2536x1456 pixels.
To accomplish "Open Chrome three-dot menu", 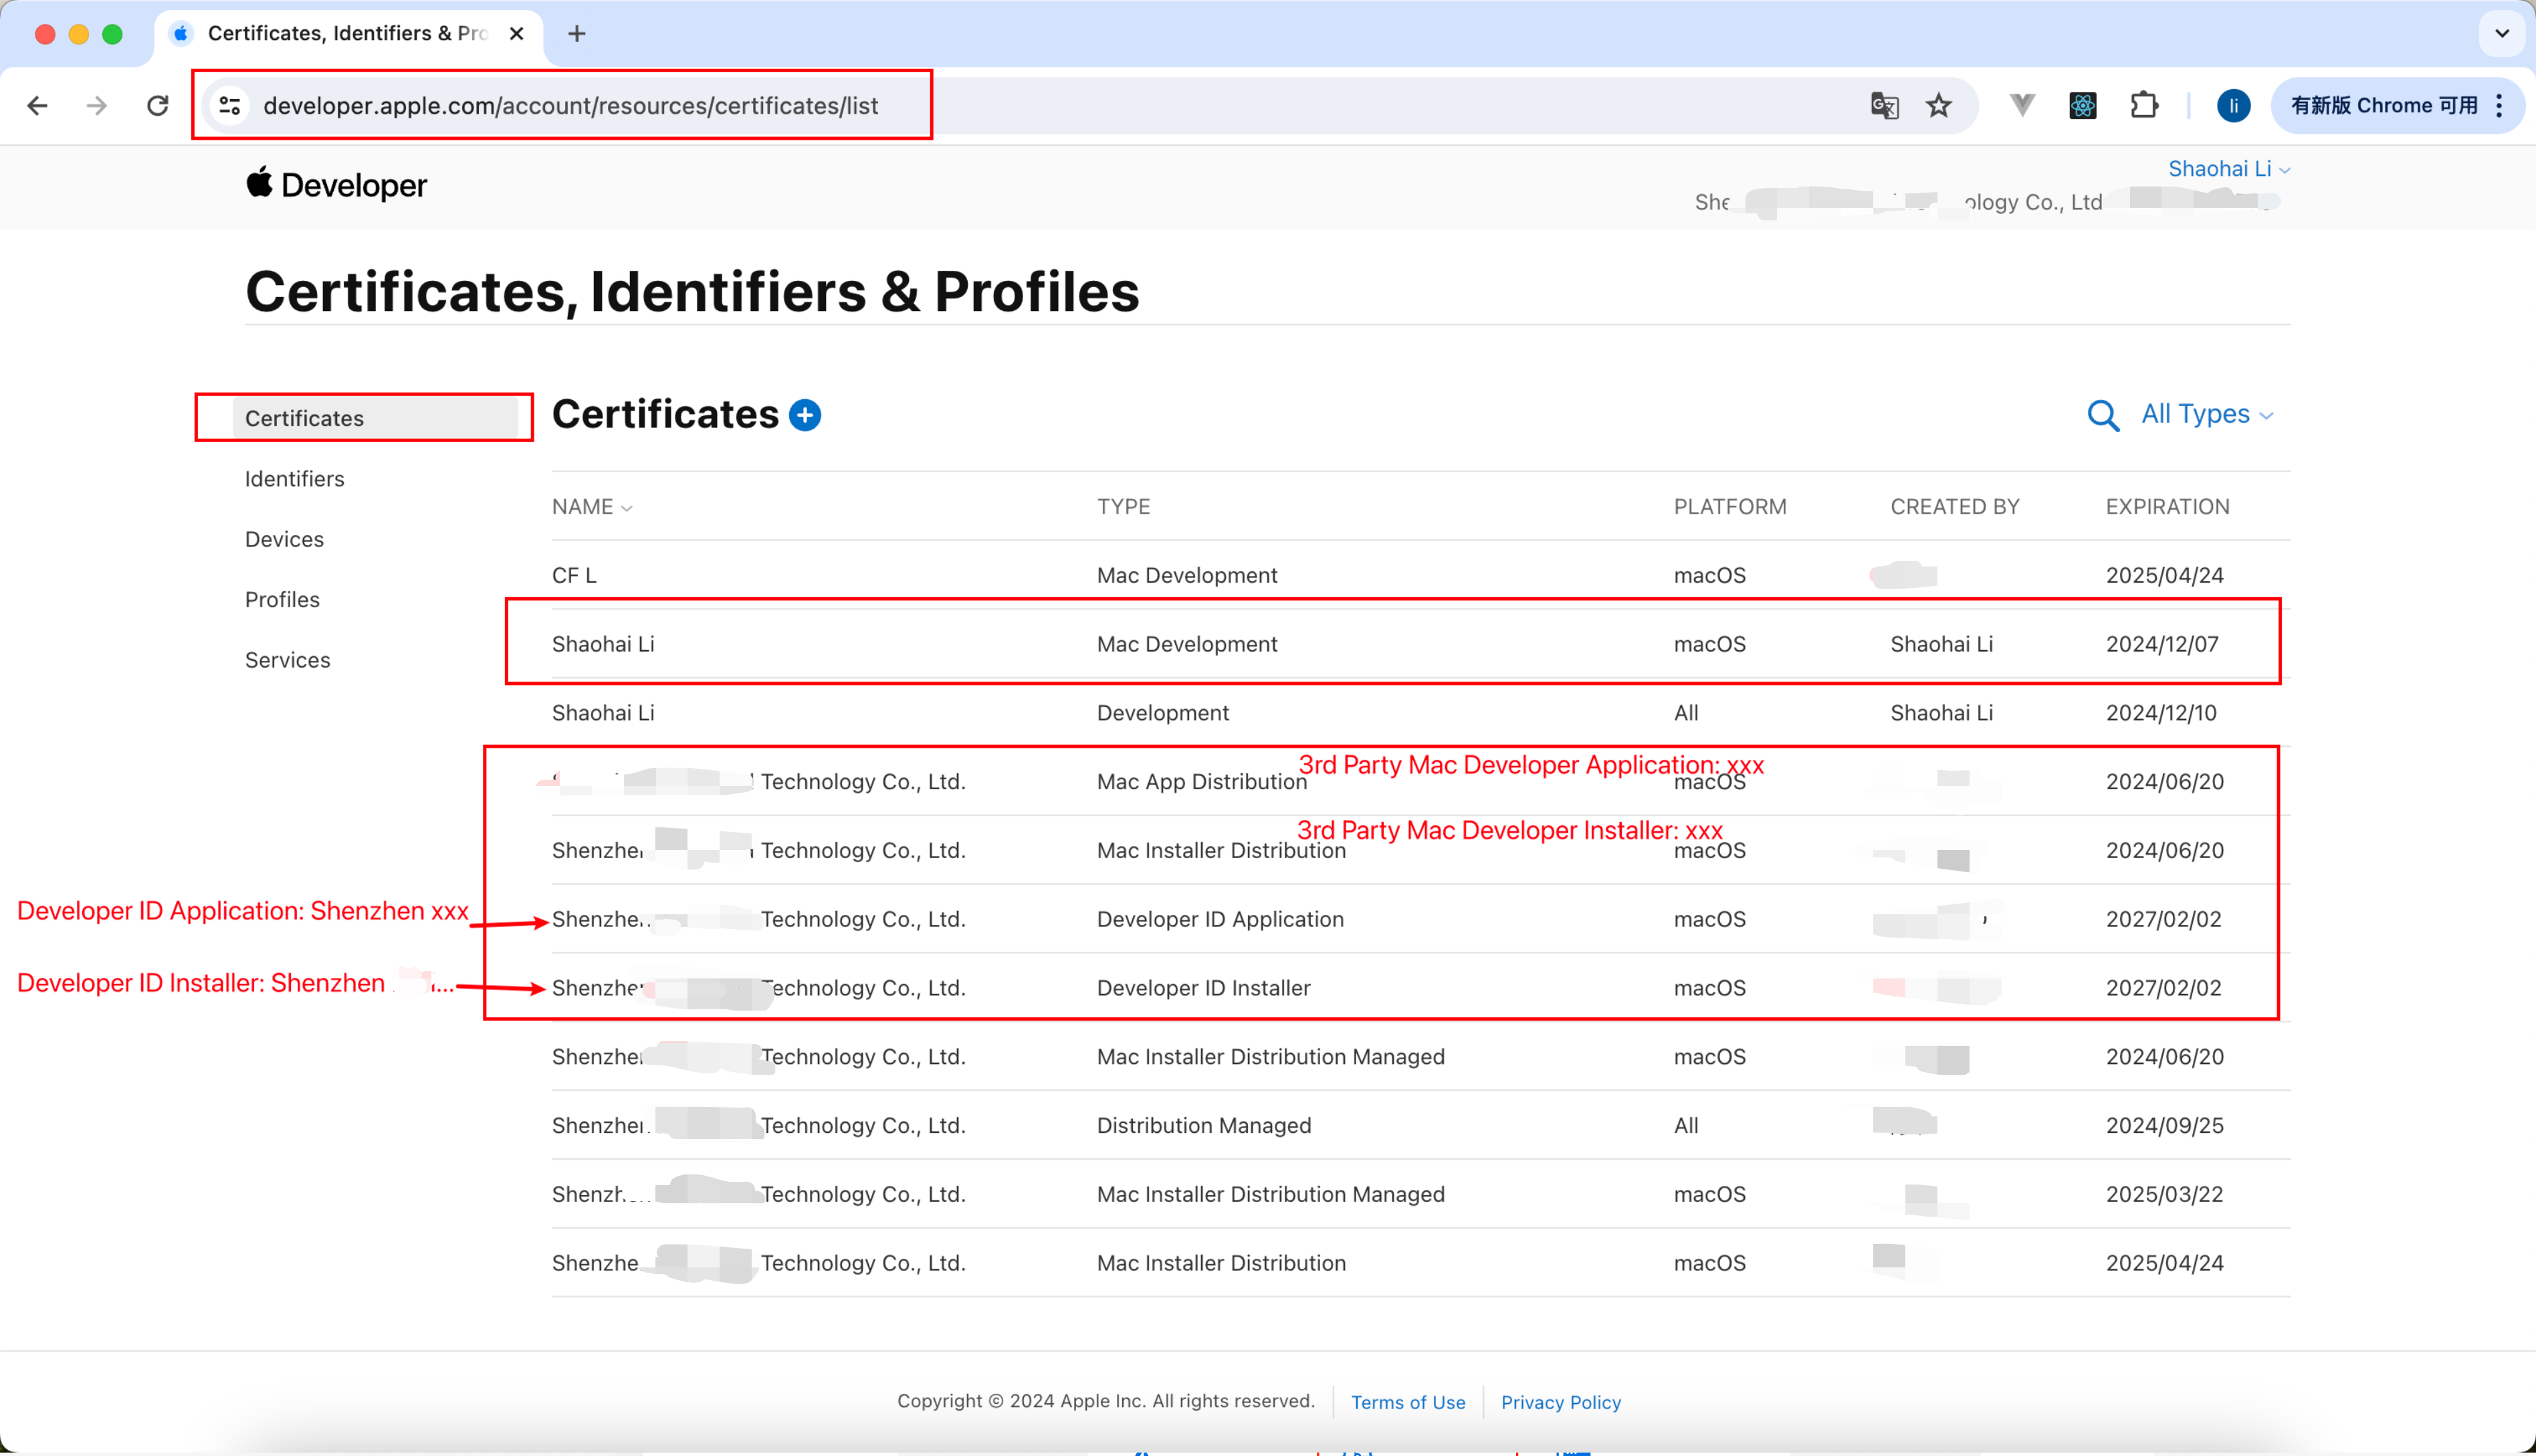I will pos(2499,106).
